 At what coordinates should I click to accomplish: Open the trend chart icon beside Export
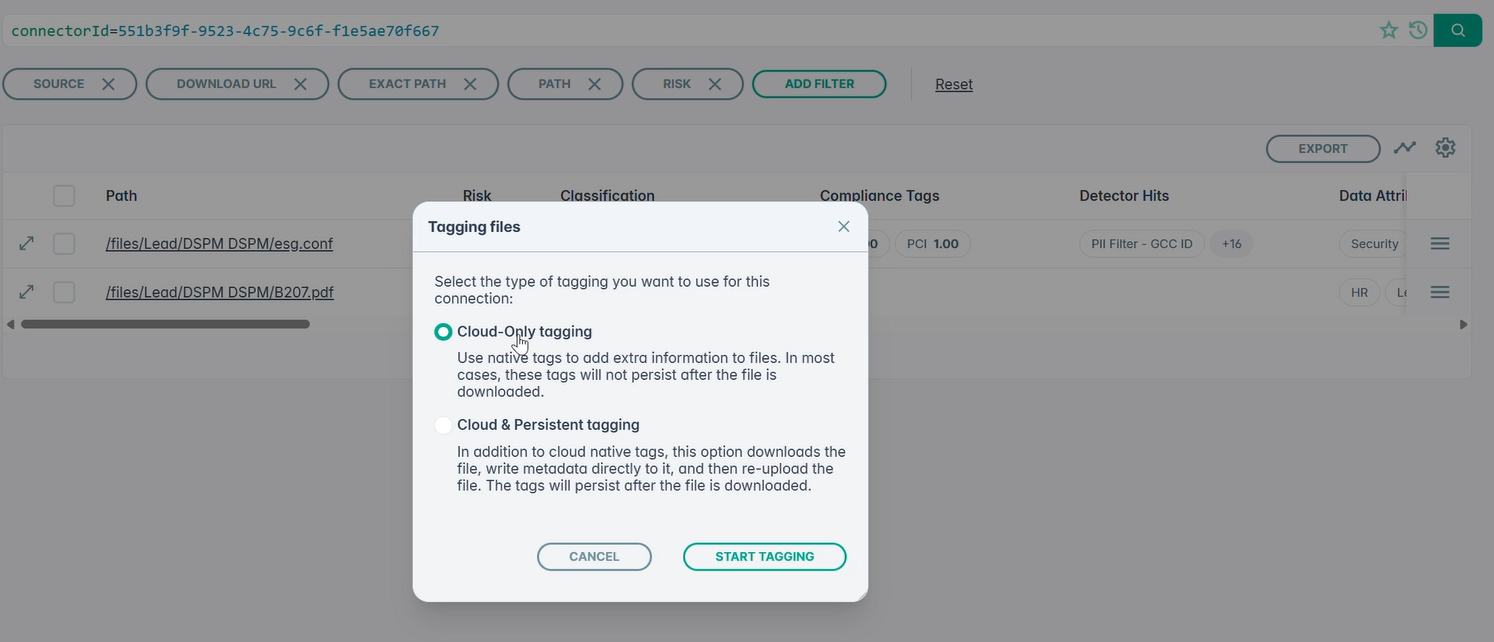tap(1405, 148)
